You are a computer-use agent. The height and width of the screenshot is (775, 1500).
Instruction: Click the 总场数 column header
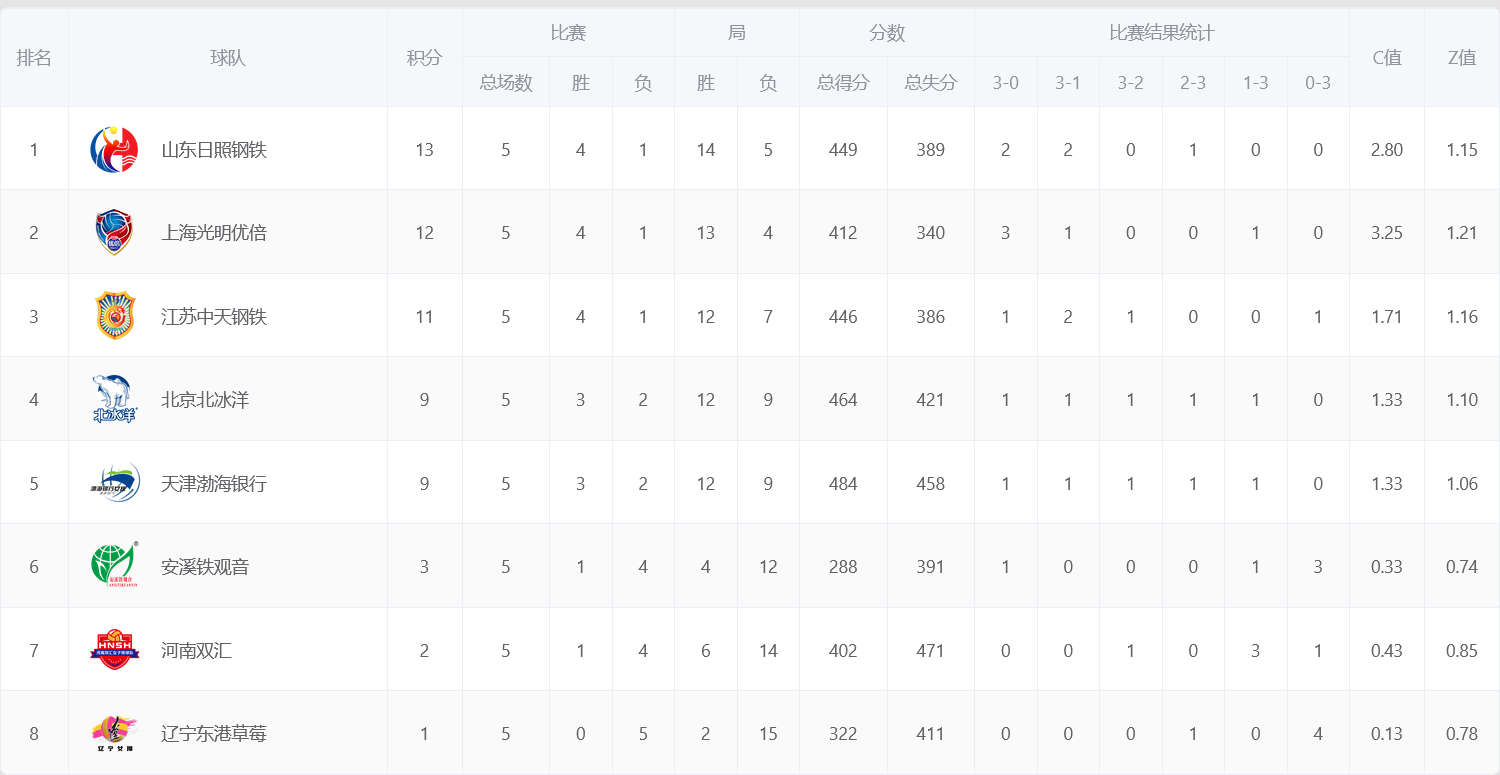coord(506,83)
